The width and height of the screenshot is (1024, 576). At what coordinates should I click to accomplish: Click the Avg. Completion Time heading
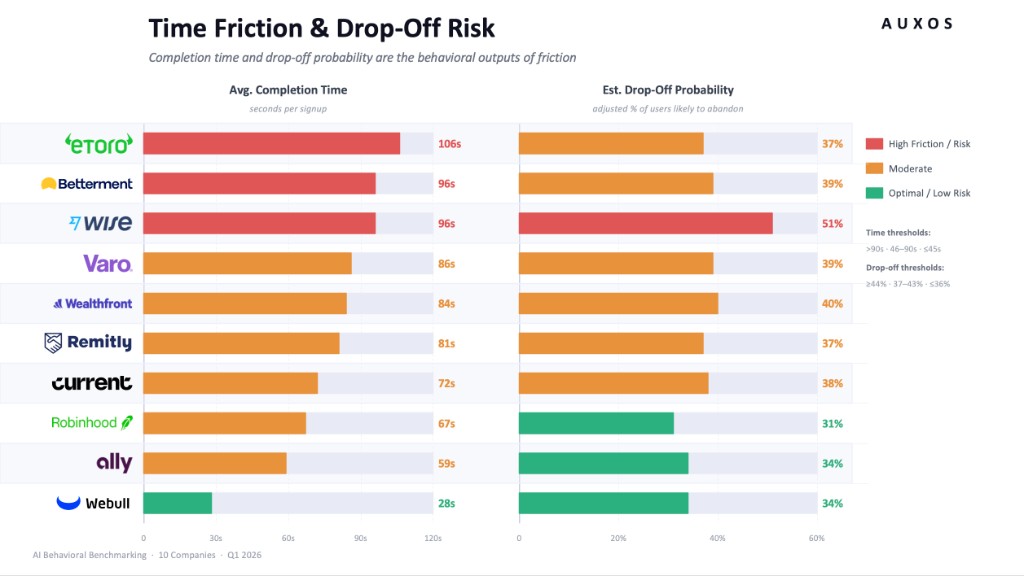click(x=288, y=90)
